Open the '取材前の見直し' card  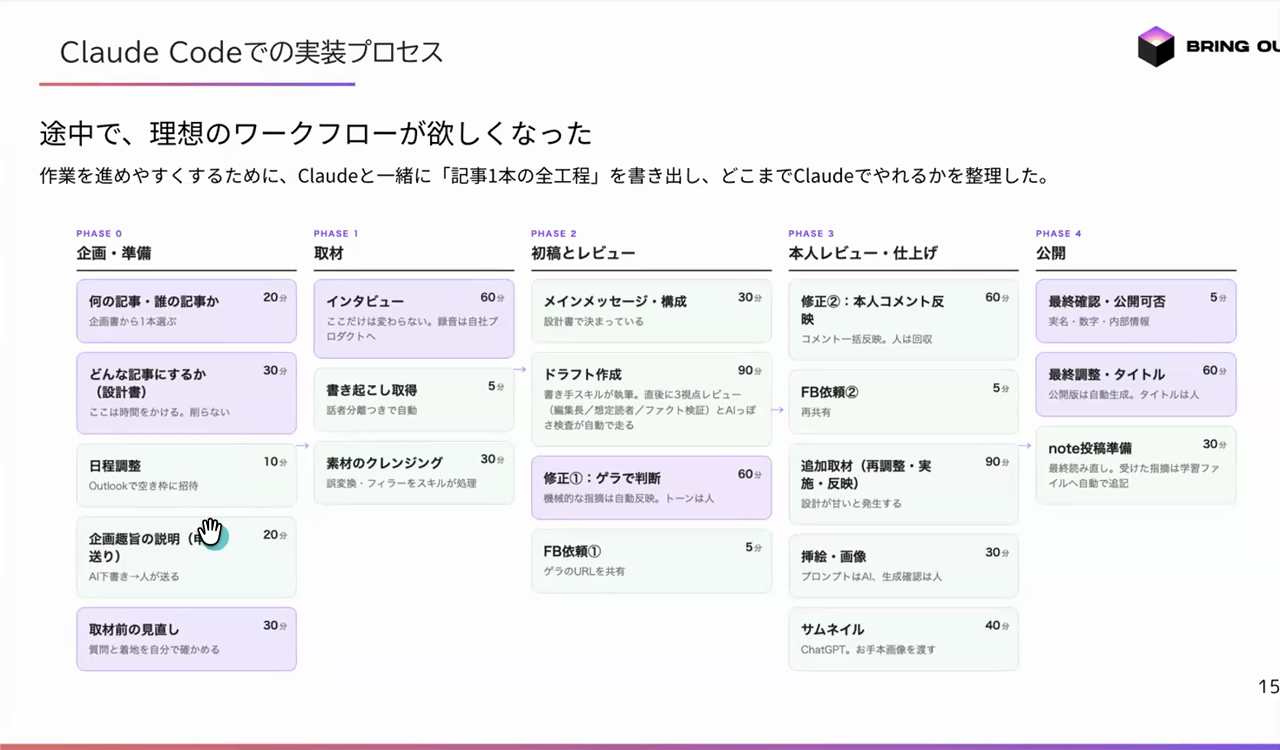coord(187,638)
